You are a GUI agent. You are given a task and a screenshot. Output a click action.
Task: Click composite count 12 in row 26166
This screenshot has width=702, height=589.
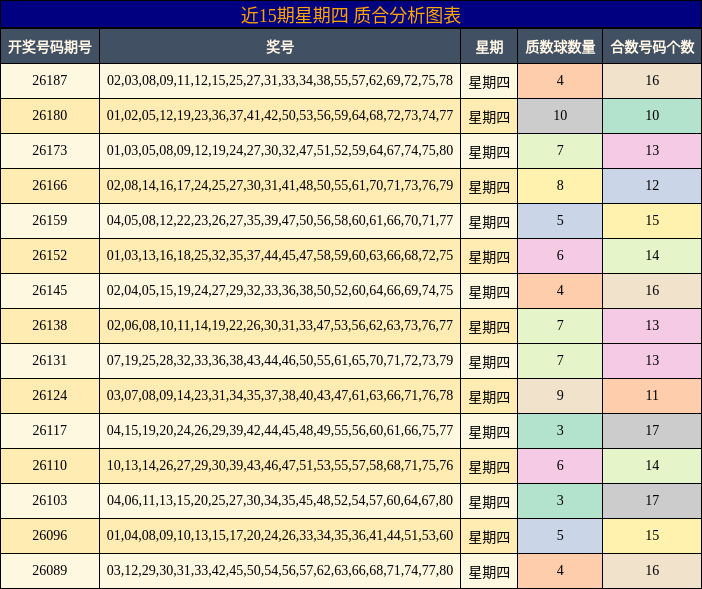coord(652,185)
